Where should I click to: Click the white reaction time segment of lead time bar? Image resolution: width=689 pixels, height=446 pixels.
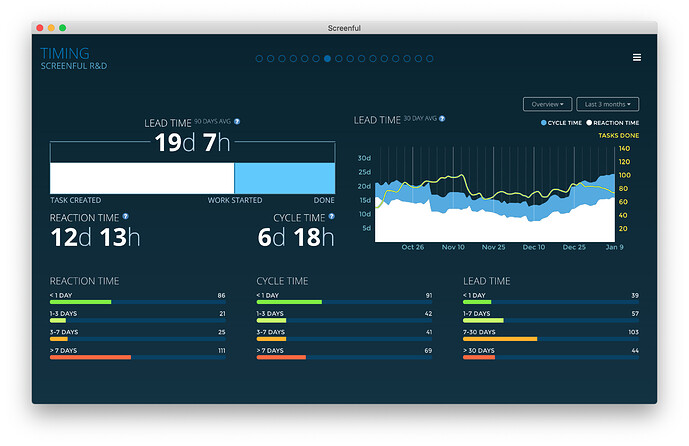click(x=142, y=178)
